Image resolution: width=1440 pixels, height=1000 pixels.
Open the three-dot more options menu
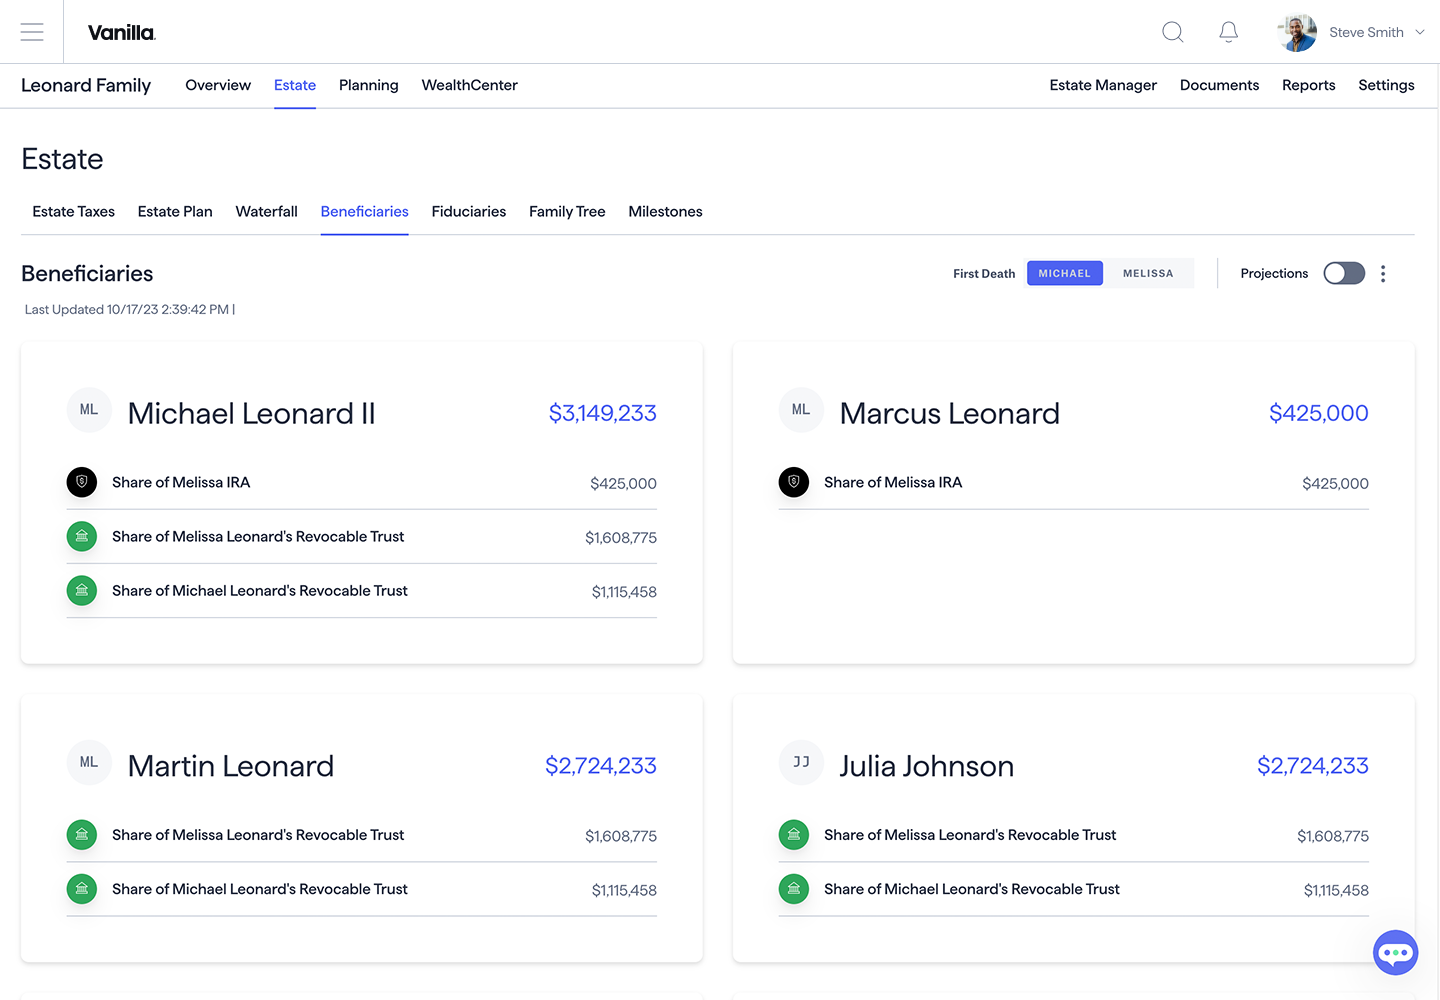point(1383,274)
